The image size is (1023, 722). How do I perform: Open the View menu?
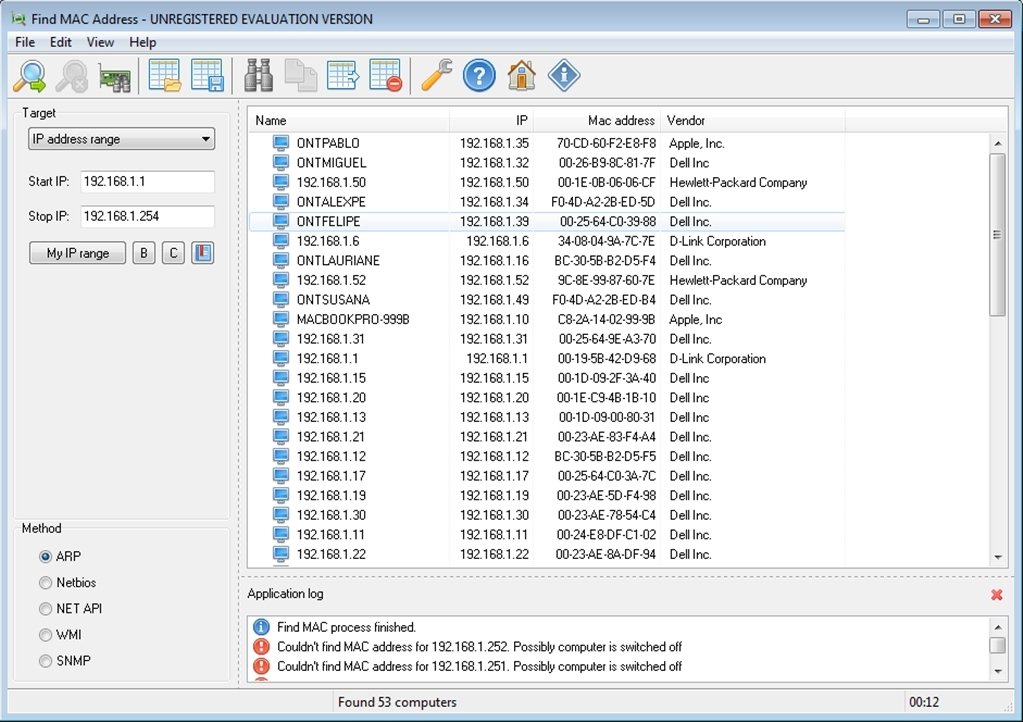100,42
